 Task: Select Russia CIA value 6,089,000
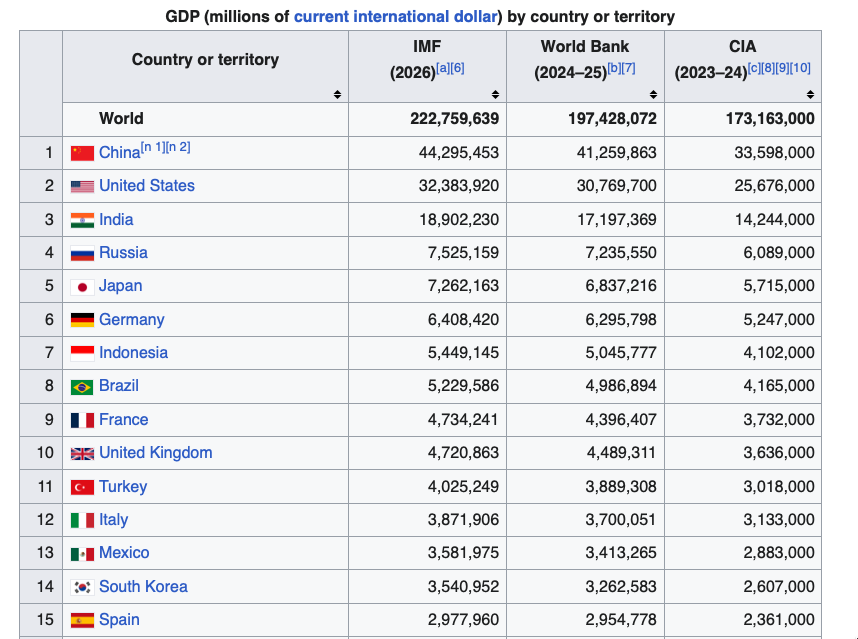coord(779,252)
